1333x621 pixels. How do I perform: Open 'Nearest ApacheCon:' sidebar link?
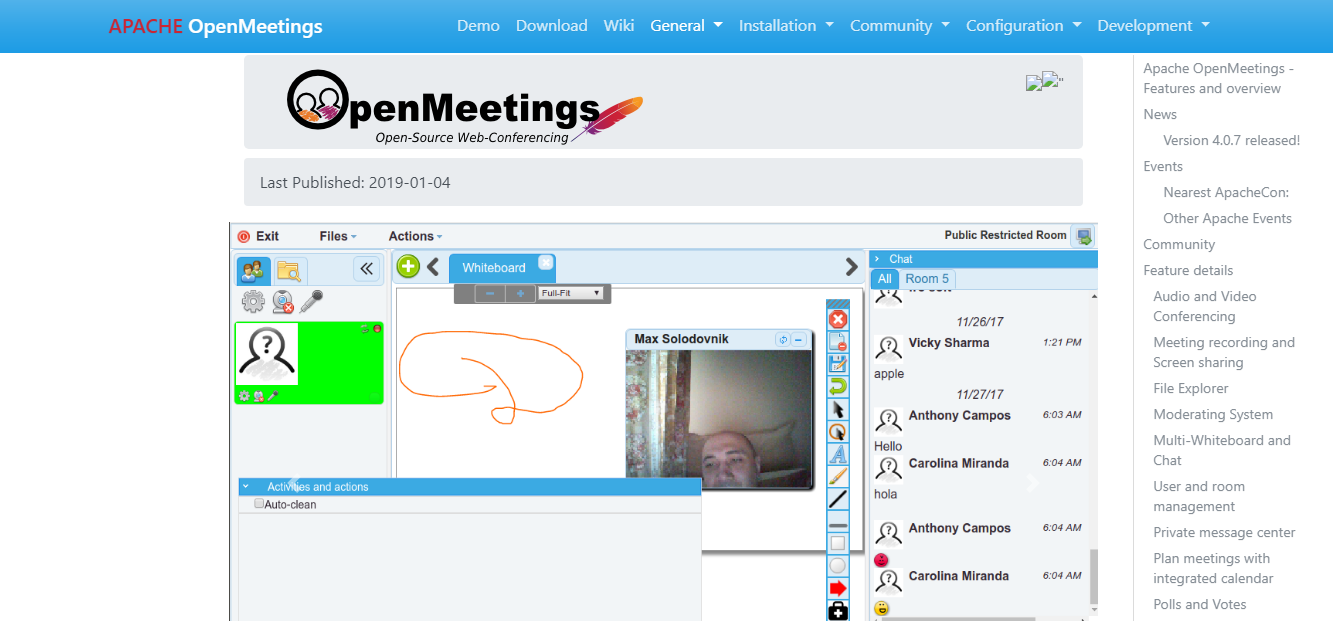[1226, 192]
